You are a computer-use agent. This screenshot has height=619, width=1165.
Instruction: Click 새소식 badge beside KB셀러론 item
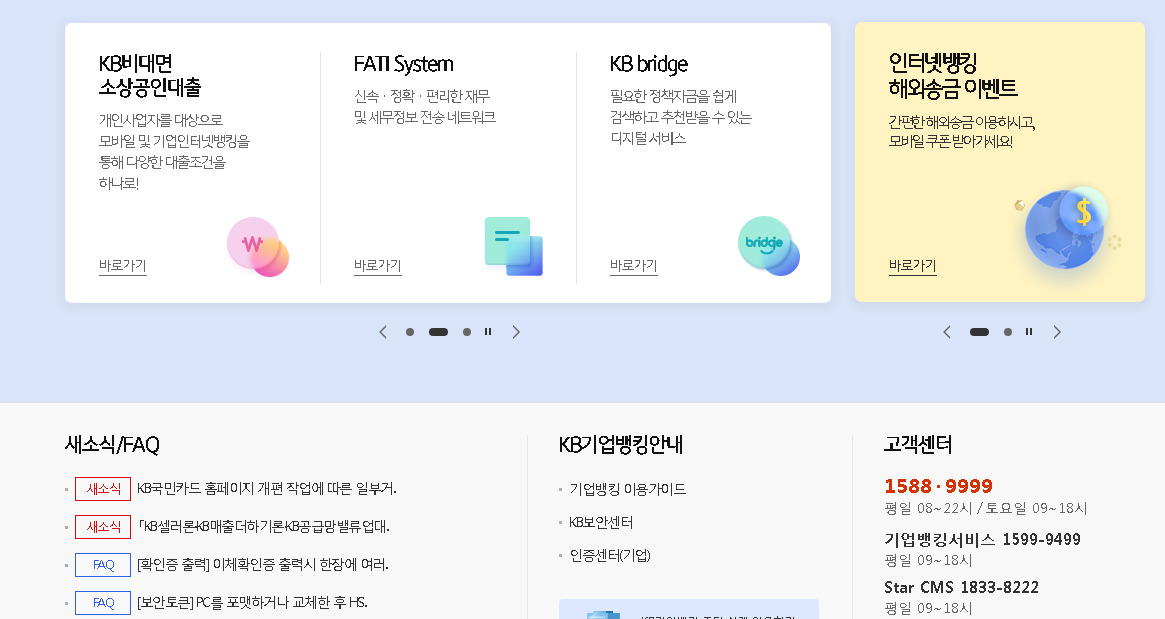click(x=103, y=526)
